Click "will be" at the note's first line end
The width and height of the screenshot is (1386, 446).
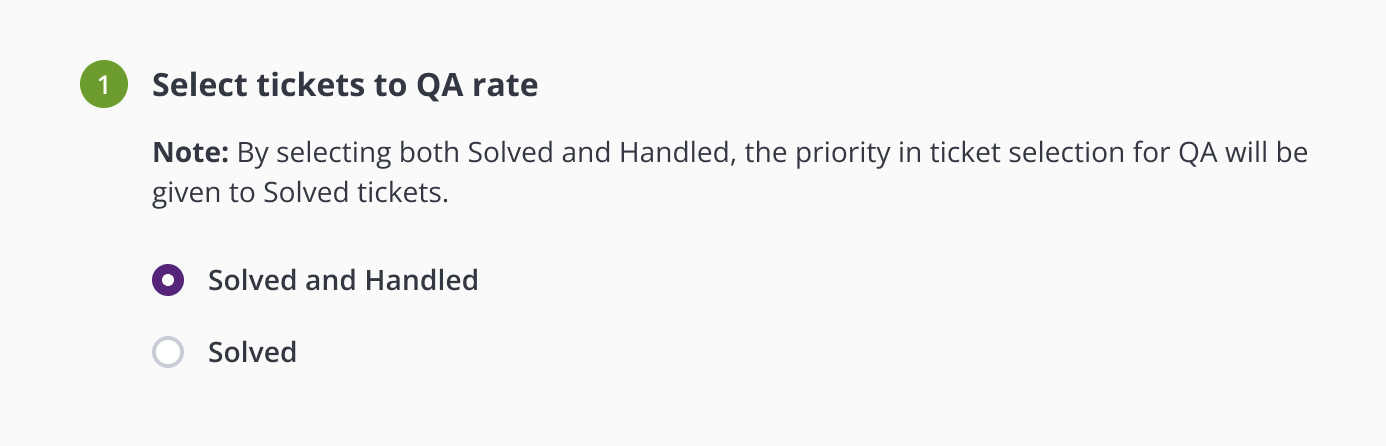[1267, 154]
